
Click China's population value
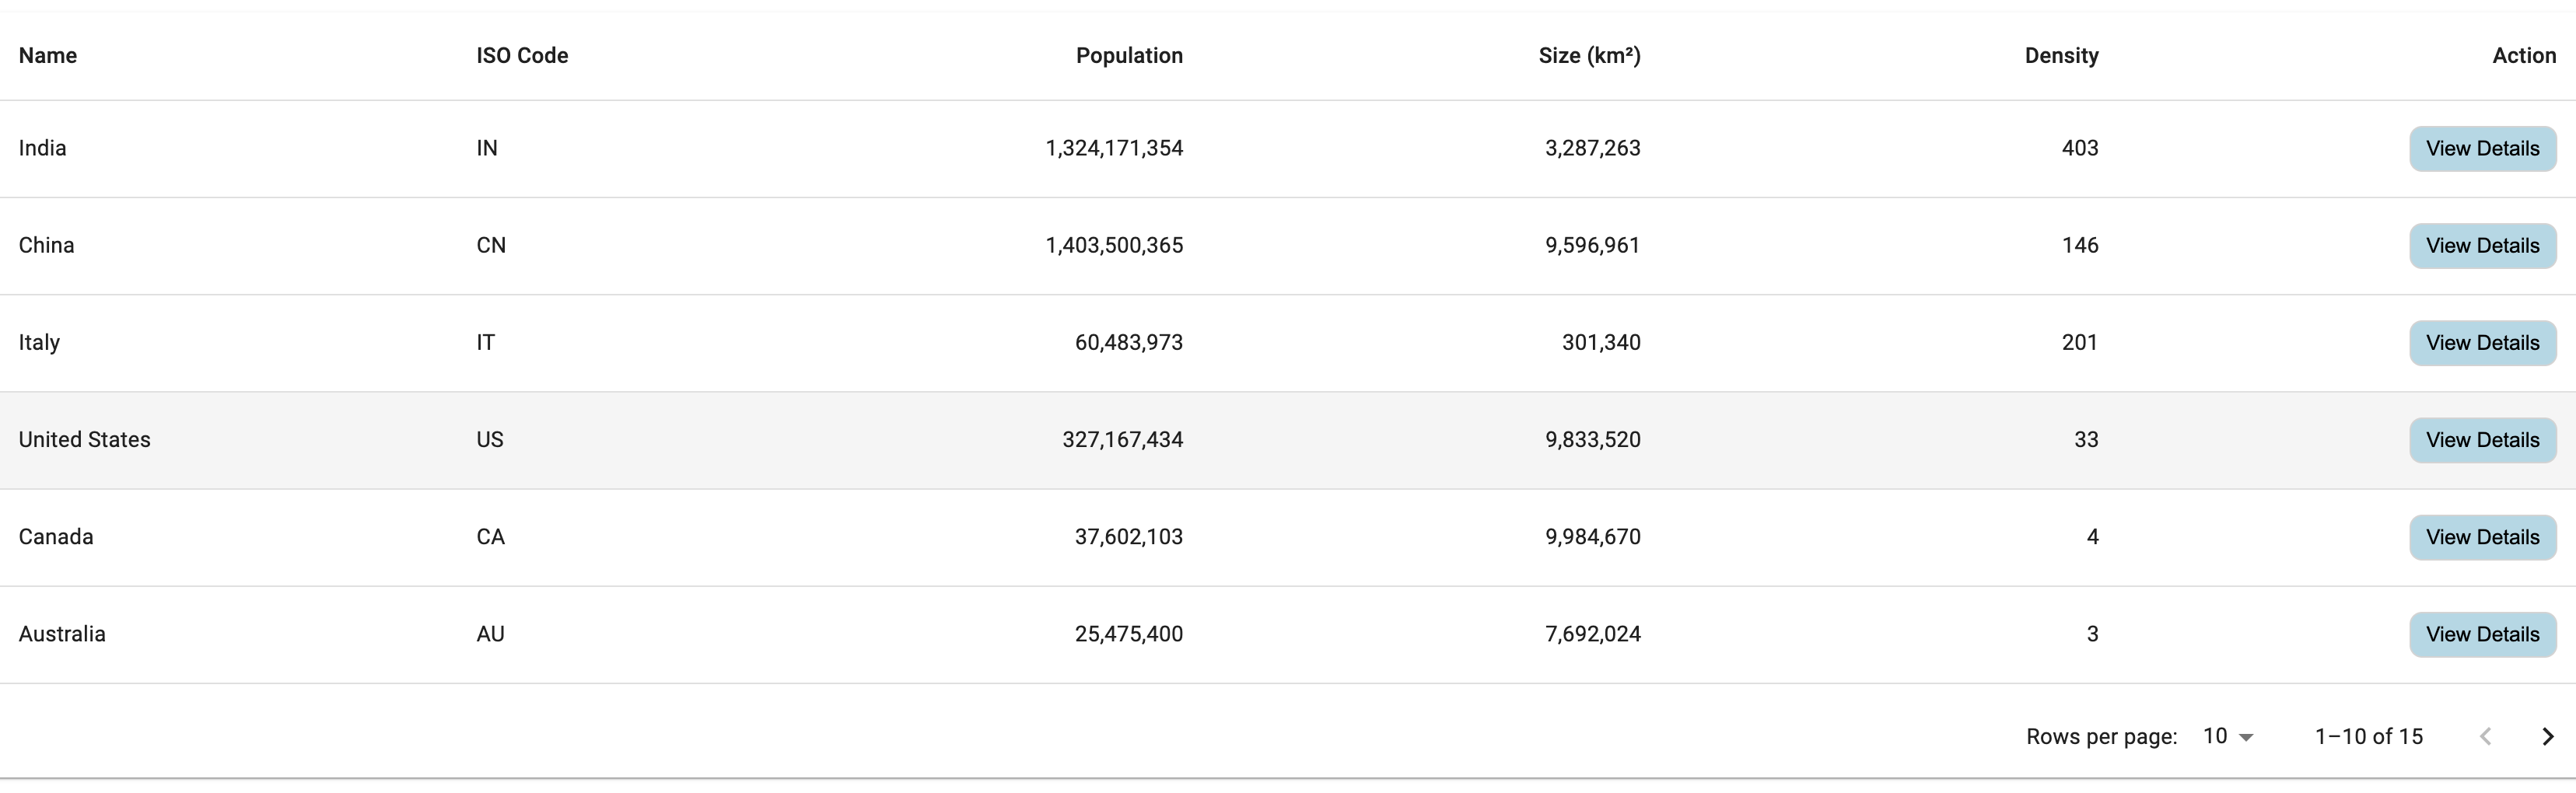[1114, 246]
